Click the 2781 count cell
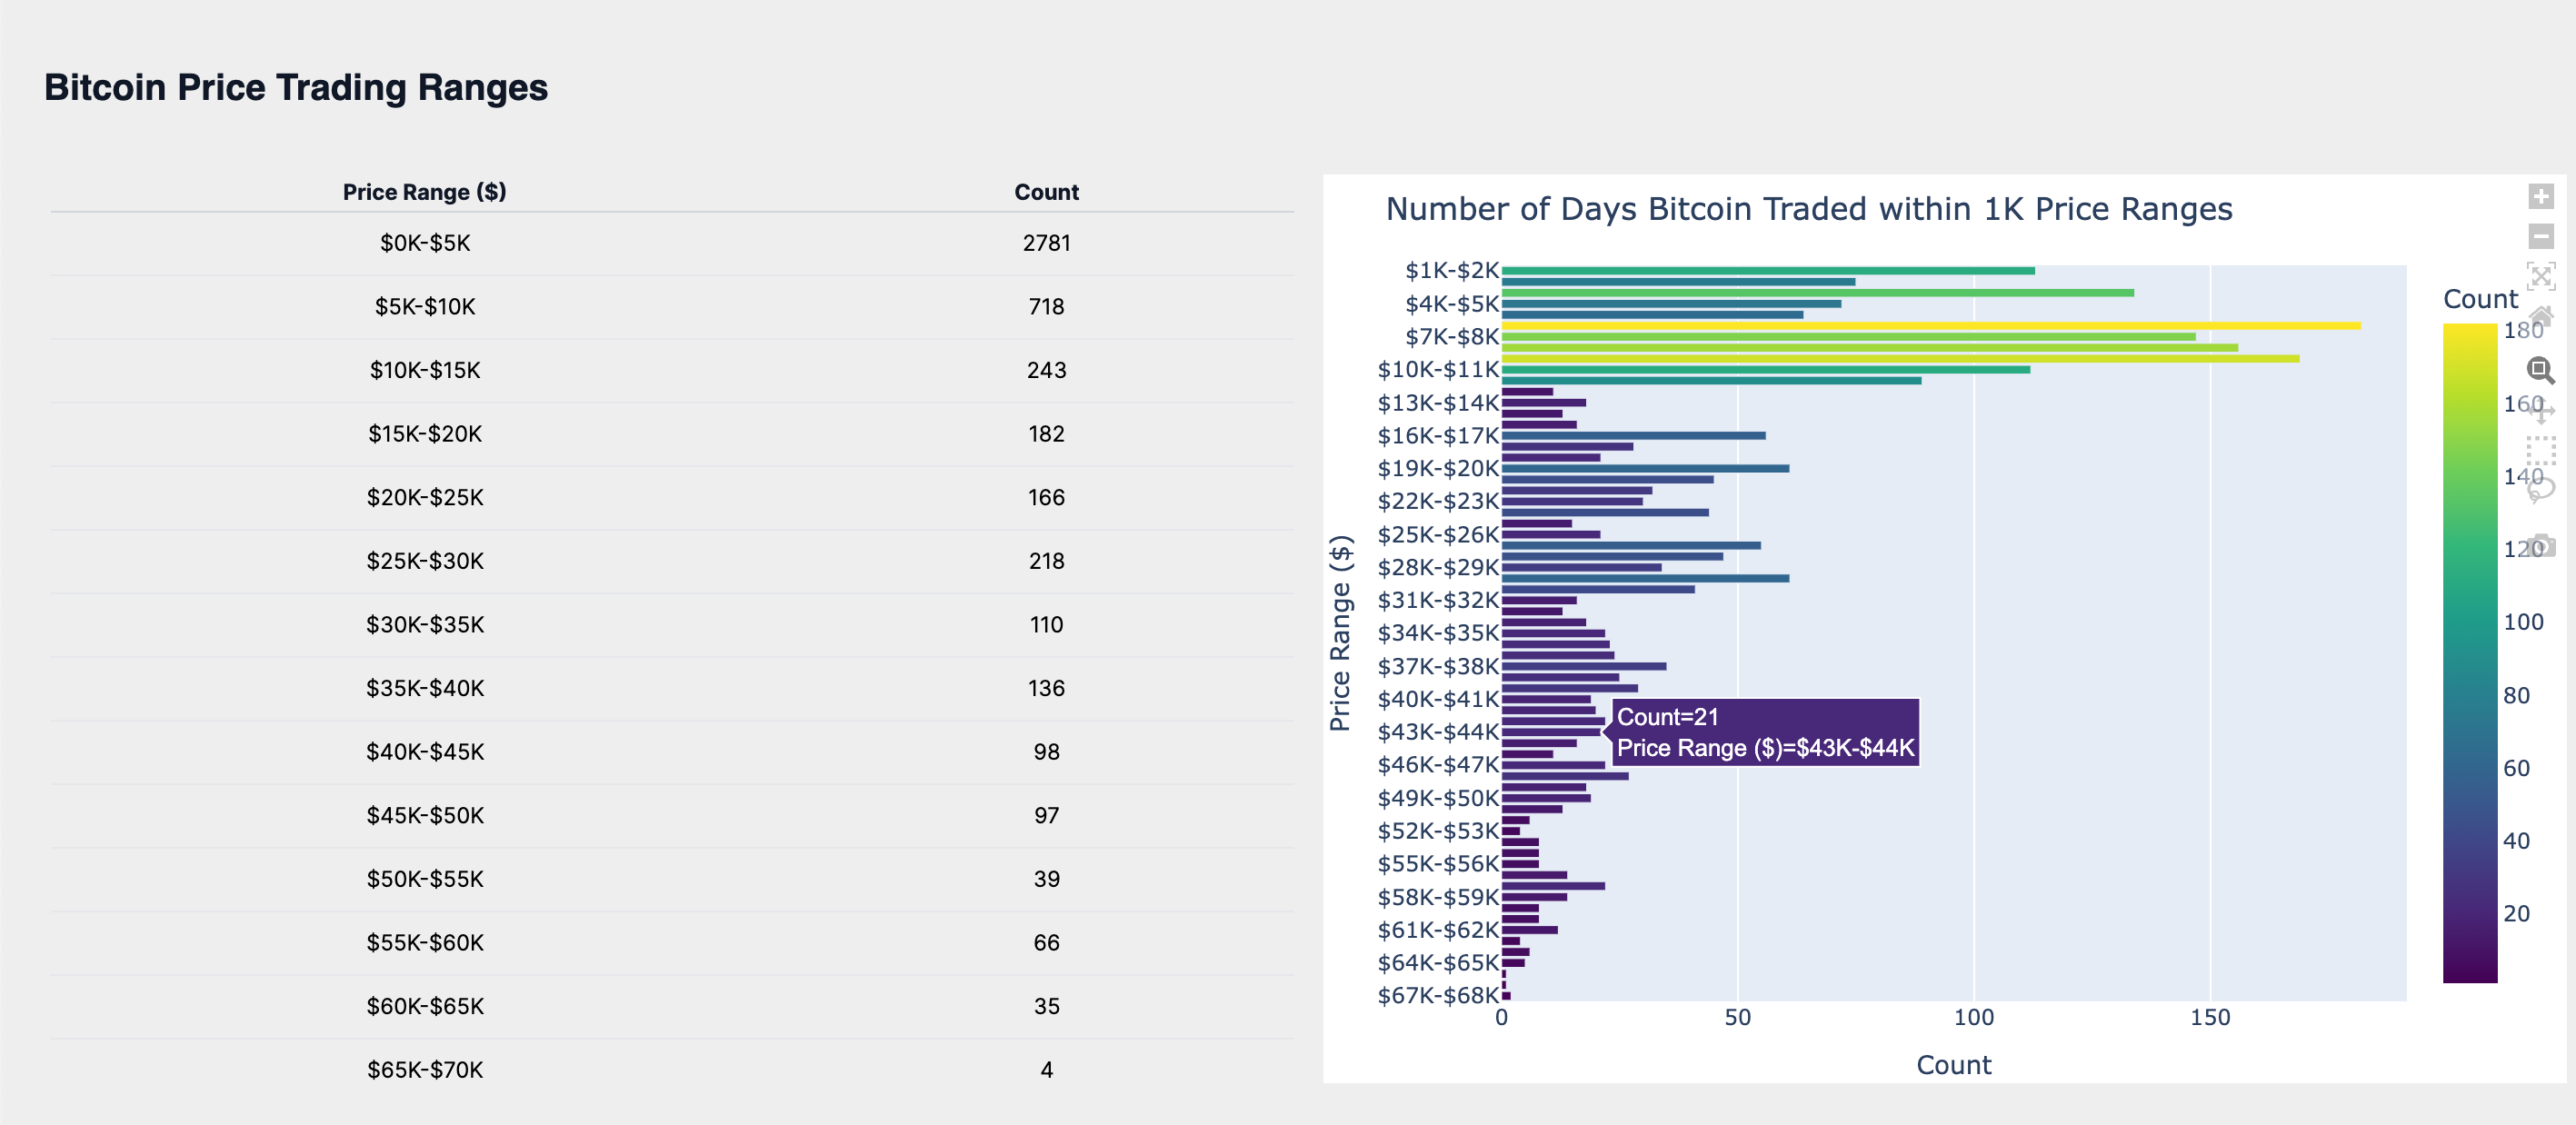This screenshot has width=2576, height=1125. (1046, 243)
